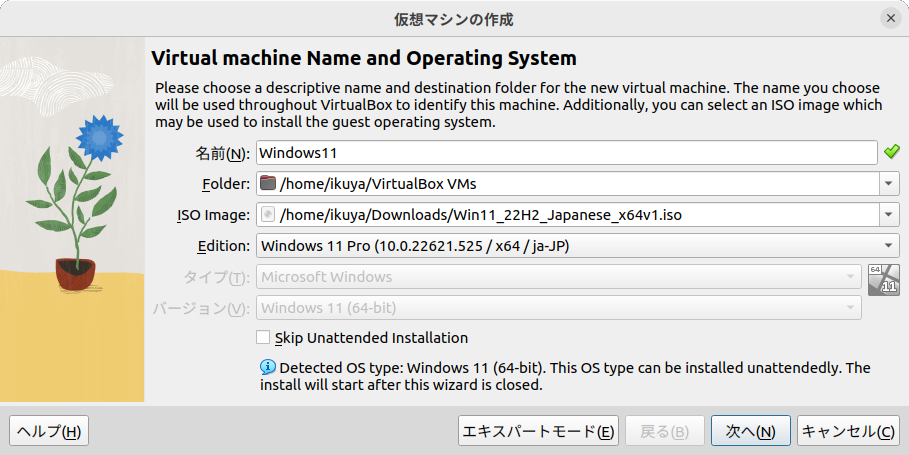Click the Windows 11 64-bit OS icon
This screenshot has width=909, height=455.
(883, 279)
